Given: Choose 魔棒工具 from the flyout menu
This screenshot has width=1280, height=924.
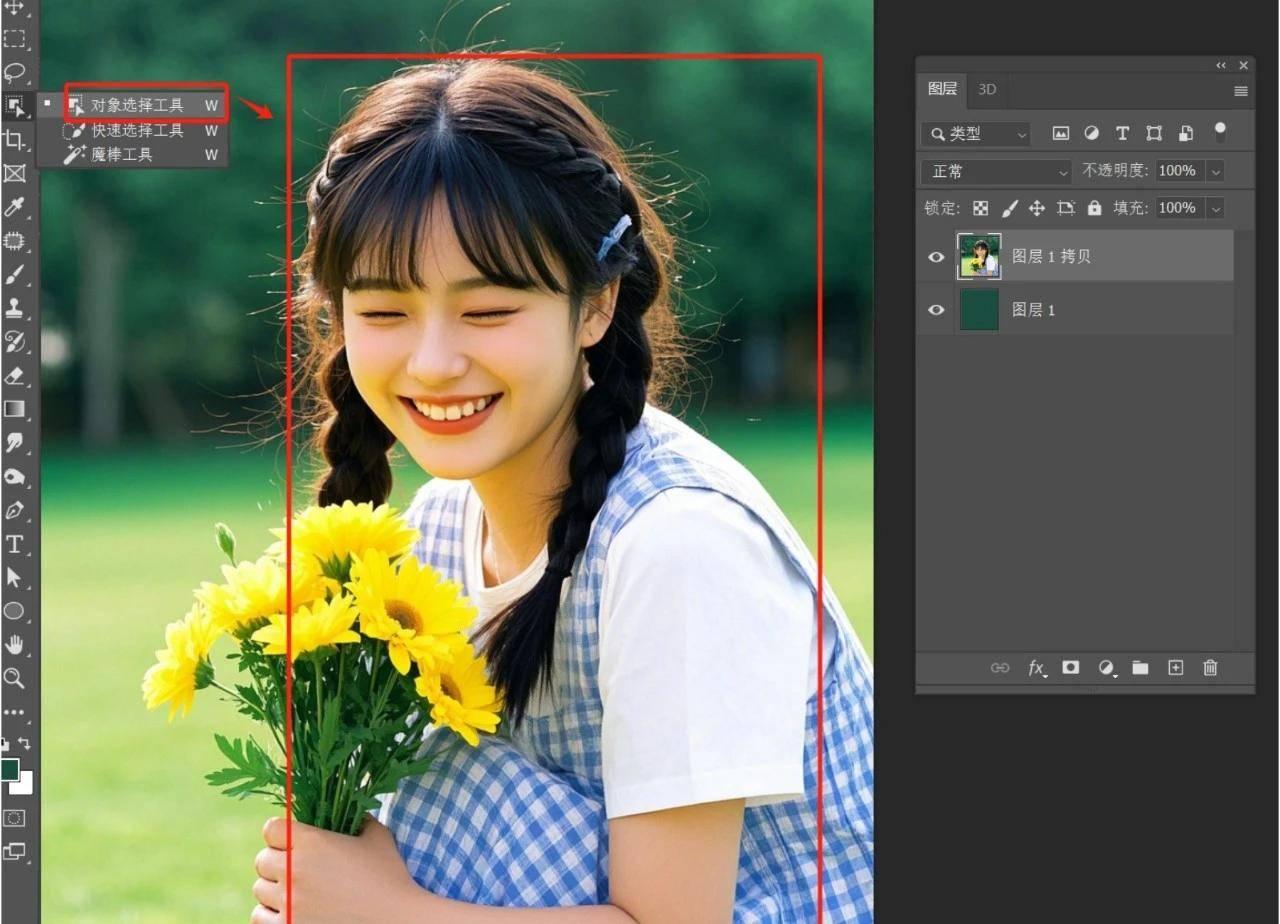Looking at the screenshot, I should (122, 155).
